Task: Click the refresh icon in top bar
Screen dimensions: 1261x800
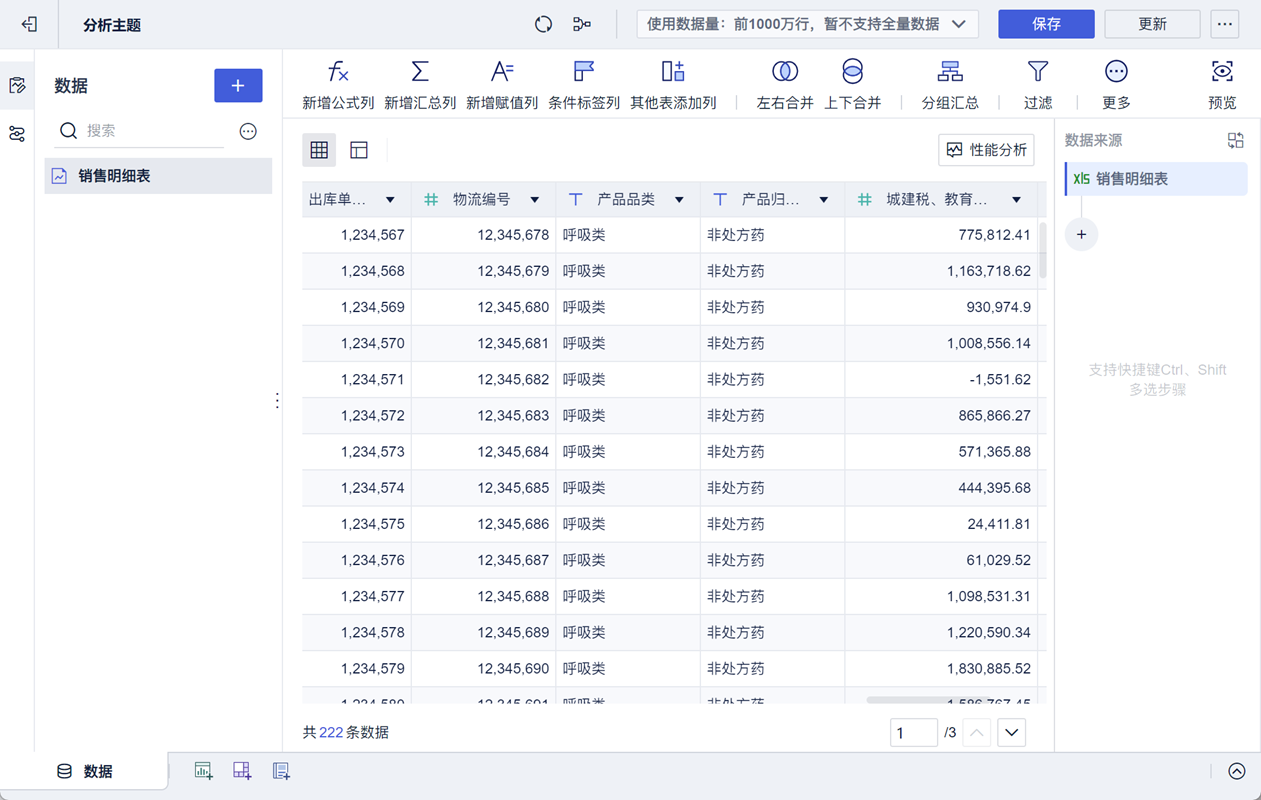Action: pos(543,24)
